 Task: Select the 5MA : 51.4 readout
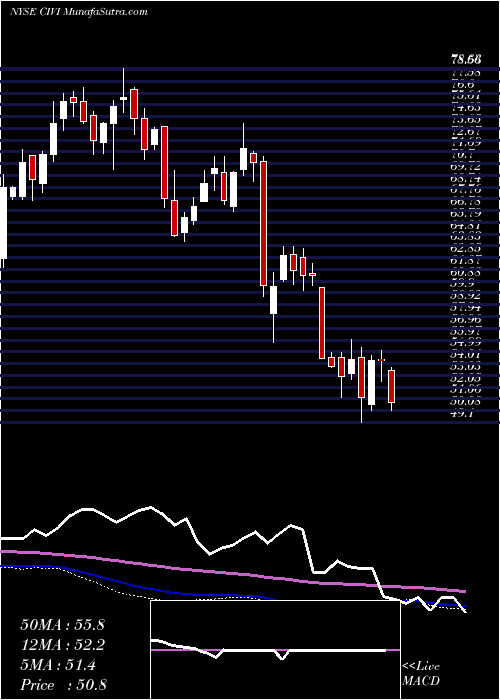tap(58, 665)
